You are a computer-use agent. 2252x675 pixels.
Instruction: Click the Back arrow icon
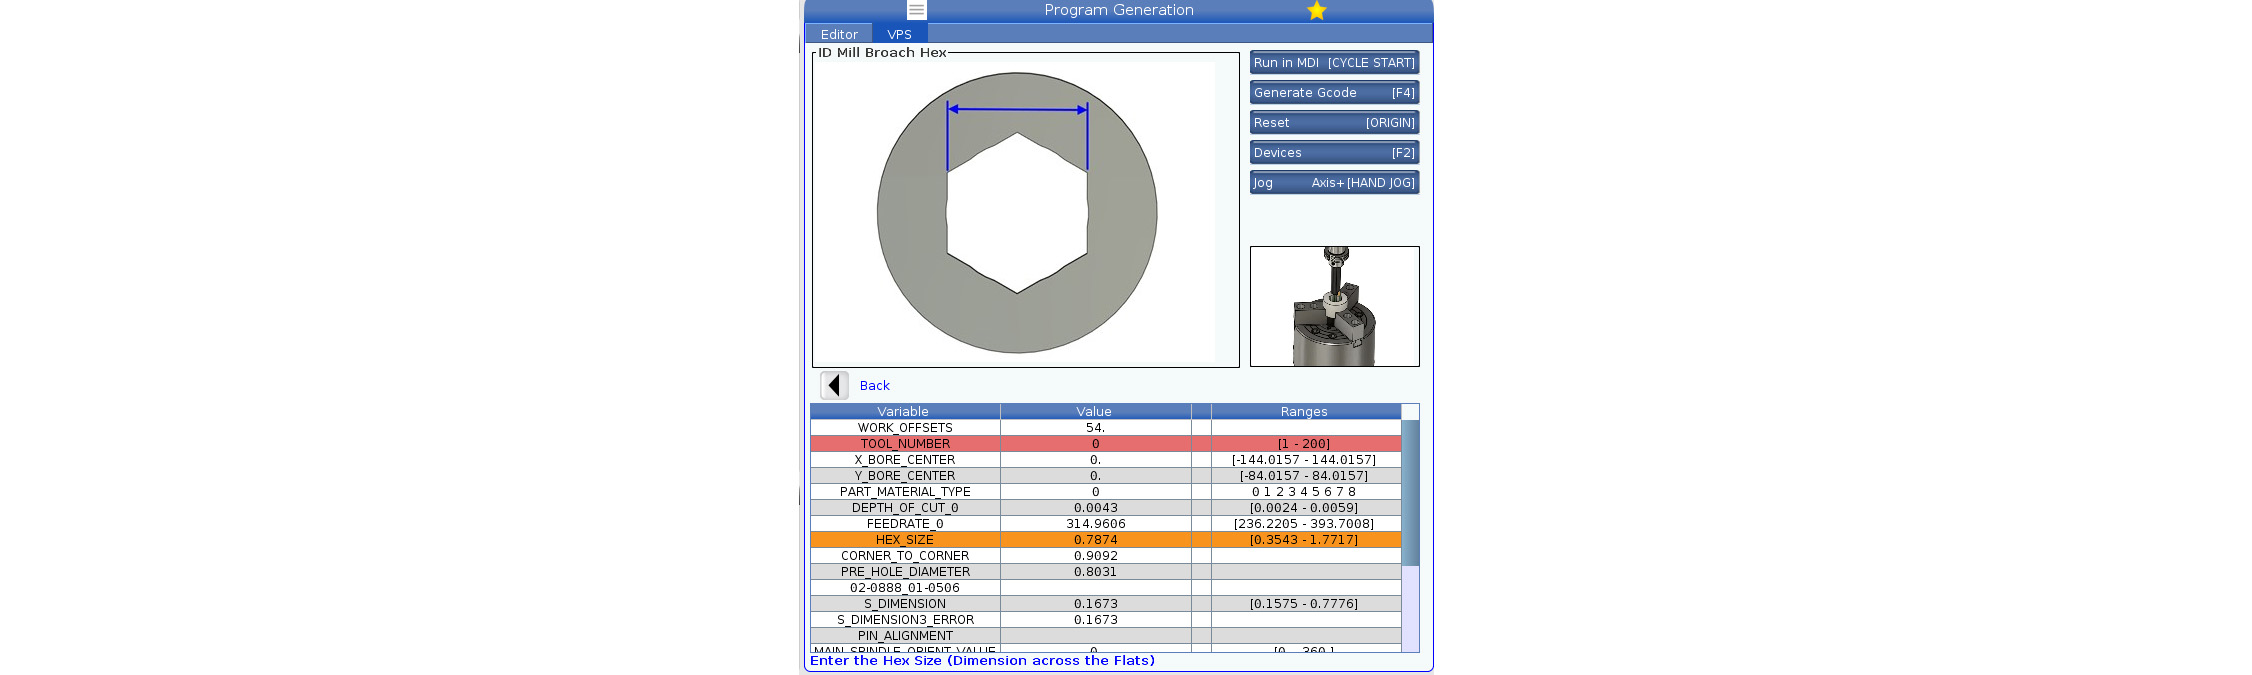click(834, 385)
